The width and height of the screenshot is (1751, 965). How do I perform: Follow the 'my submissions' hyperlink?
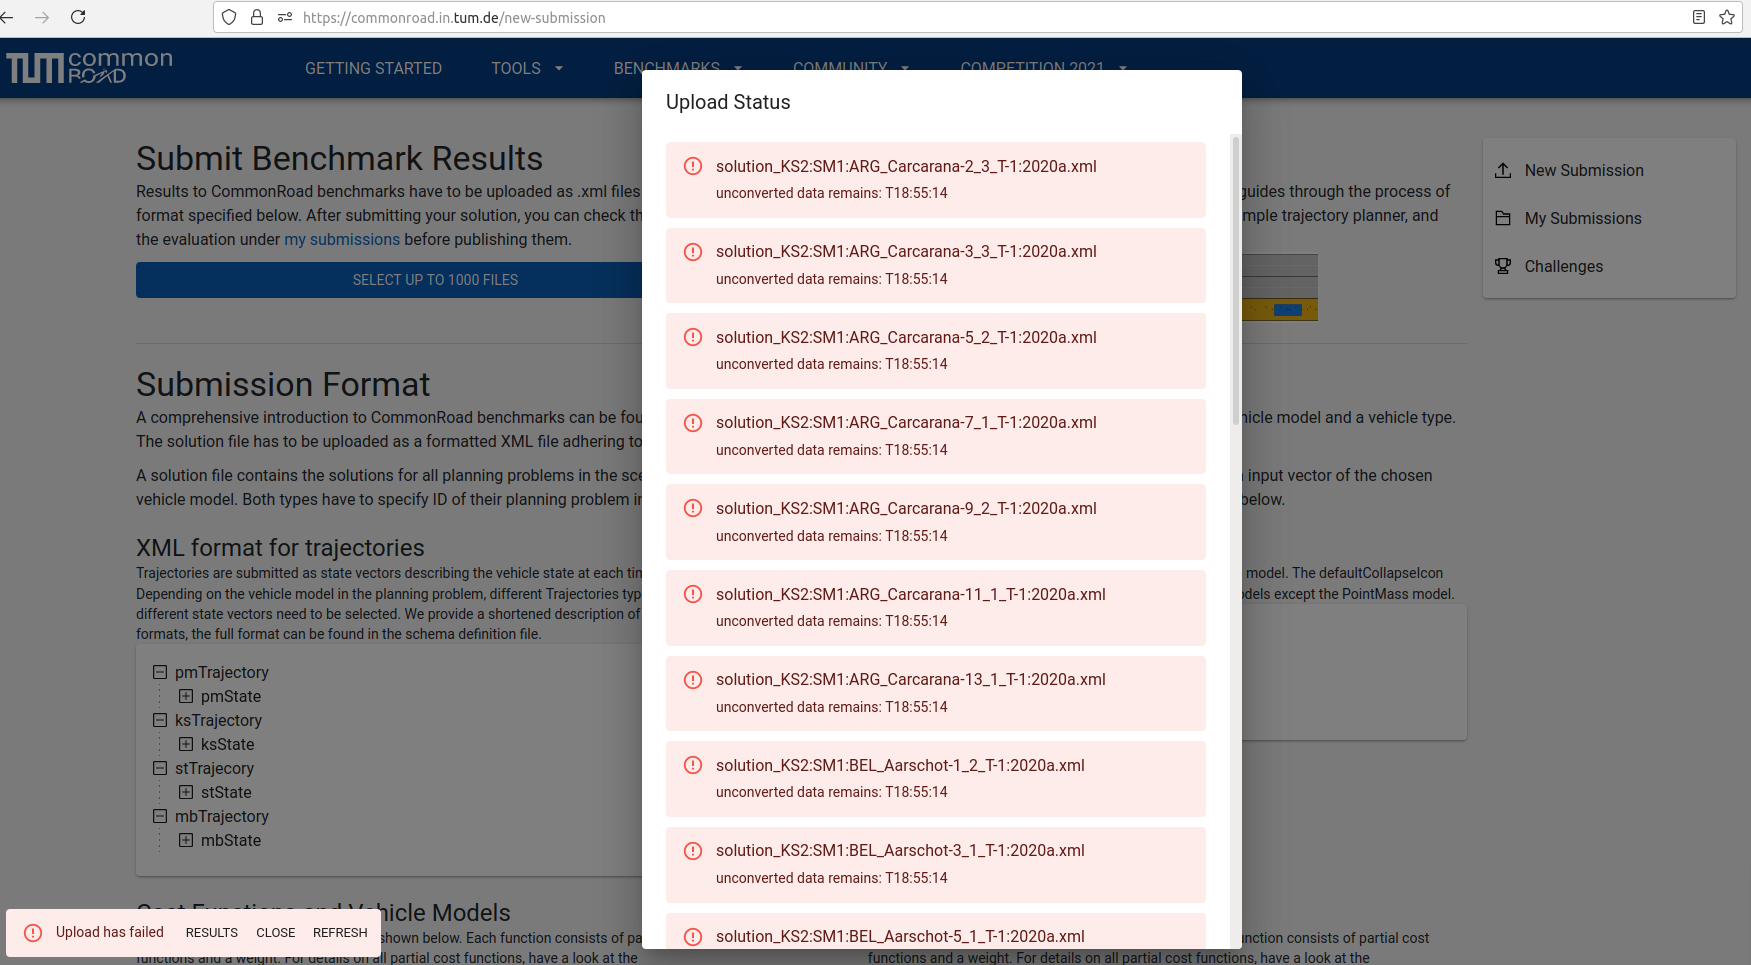tap(342, 240)
